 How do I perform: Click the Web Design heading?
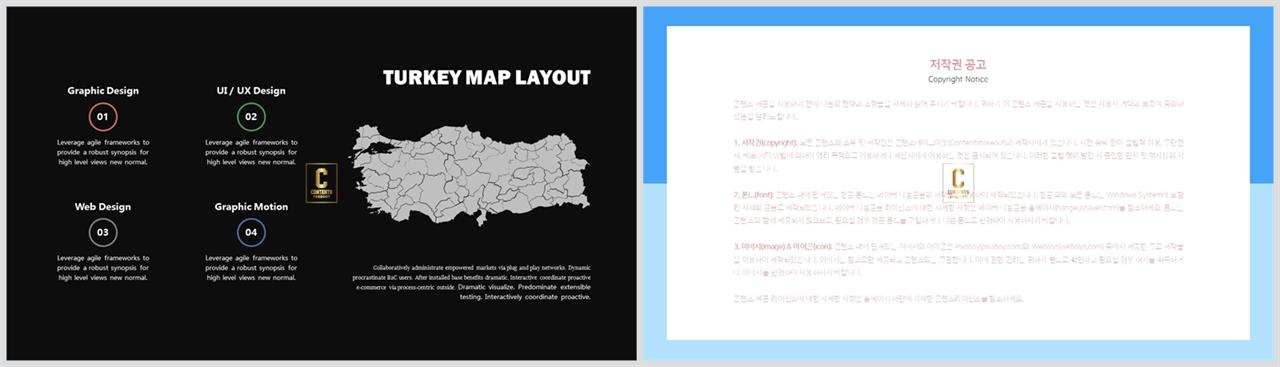(x=103, y=207)
